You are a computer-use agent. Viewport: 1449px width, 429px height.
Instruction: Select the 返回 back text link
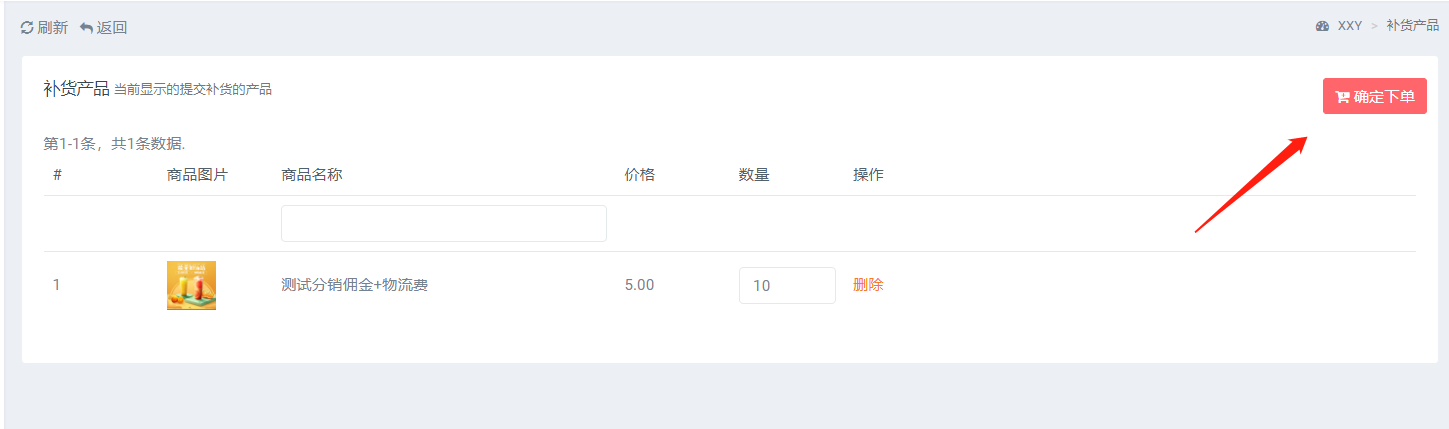point(112,28)
